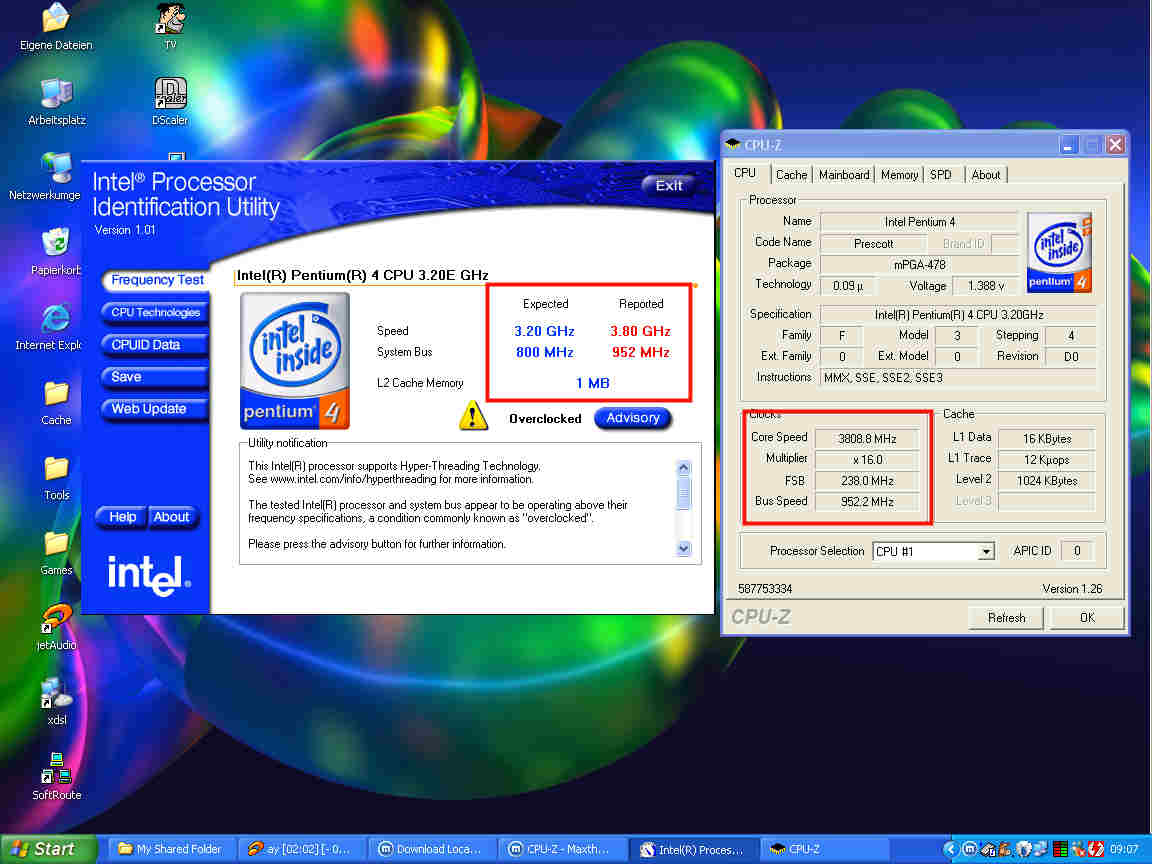
Task: Click the Level 2 cache value 1024 KBytes
Action: coord(1047,481)
